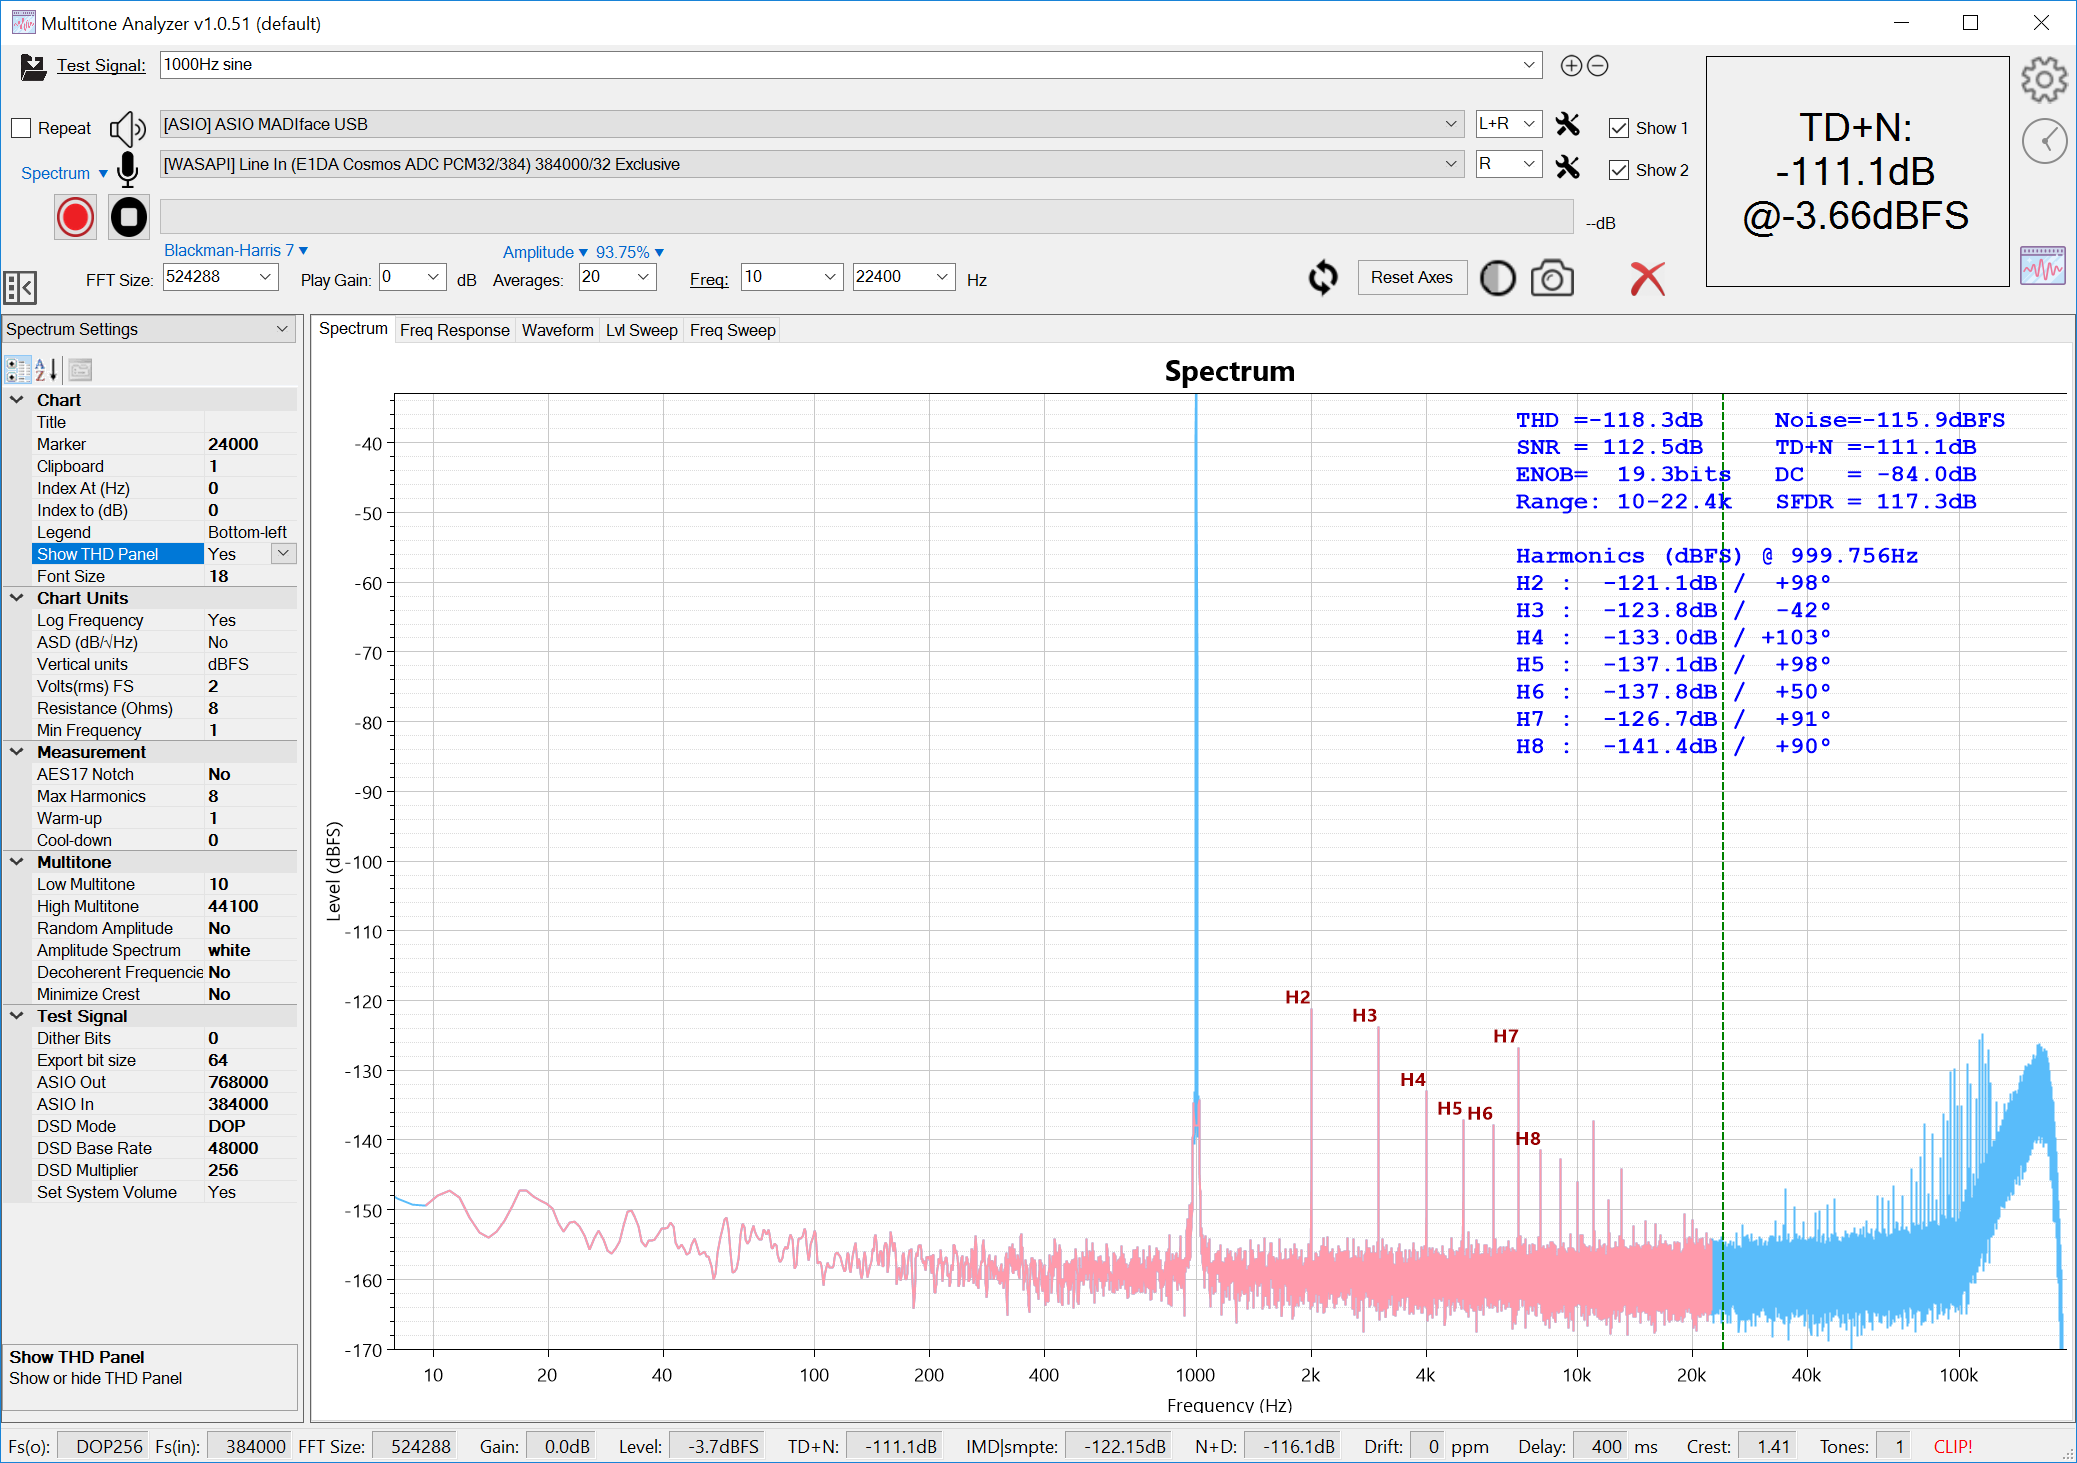Uncheck the Show 1 checkbox
This screenshot has width=2077, height=1463.
[1619, 128]
